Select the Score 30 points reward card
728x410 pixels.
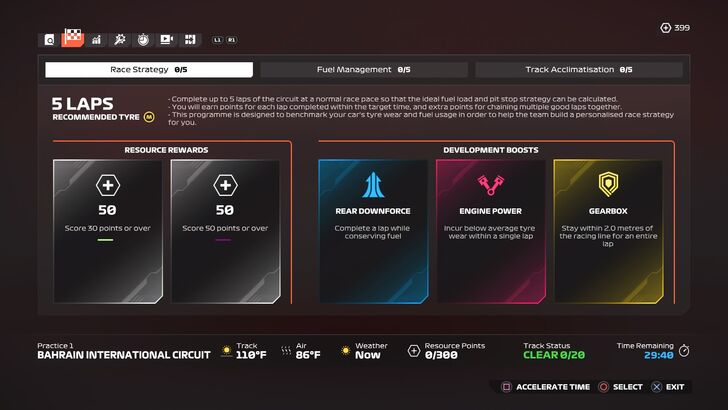(x=108, y=232)
